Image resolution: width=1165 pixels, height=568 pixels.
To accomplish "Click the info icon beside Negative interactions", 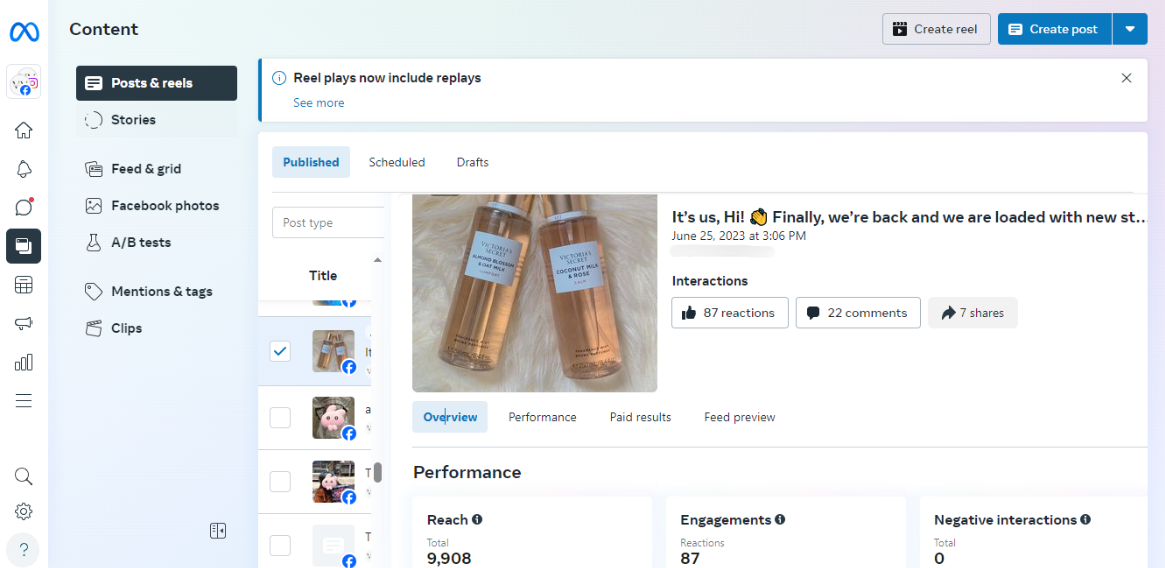I will [x=1086, y=520].
